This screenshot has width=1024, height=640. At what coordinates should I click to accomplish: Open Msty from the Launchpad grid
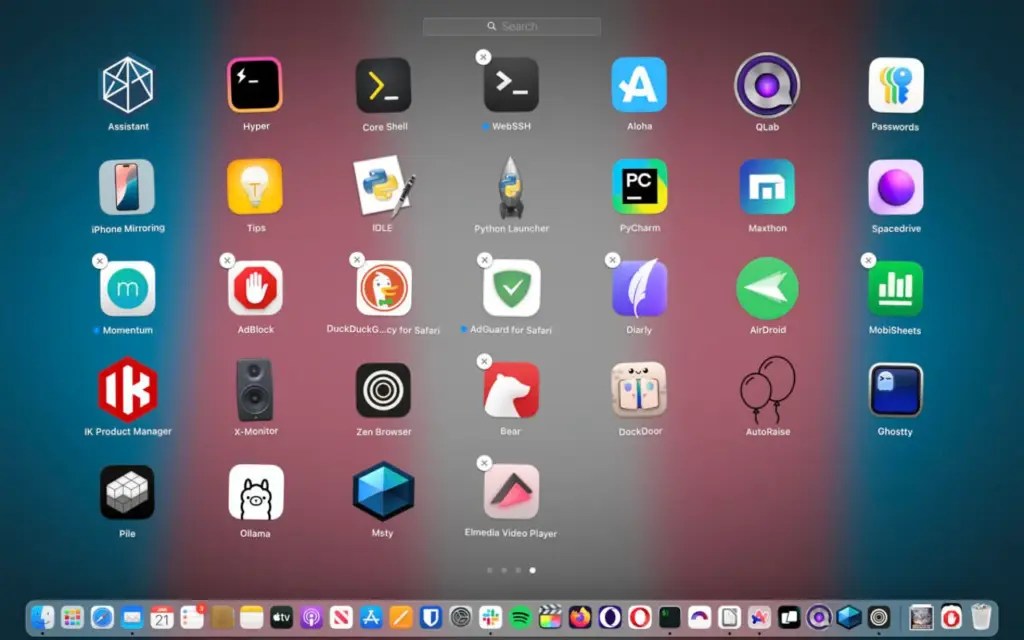[x=383, y=491]
